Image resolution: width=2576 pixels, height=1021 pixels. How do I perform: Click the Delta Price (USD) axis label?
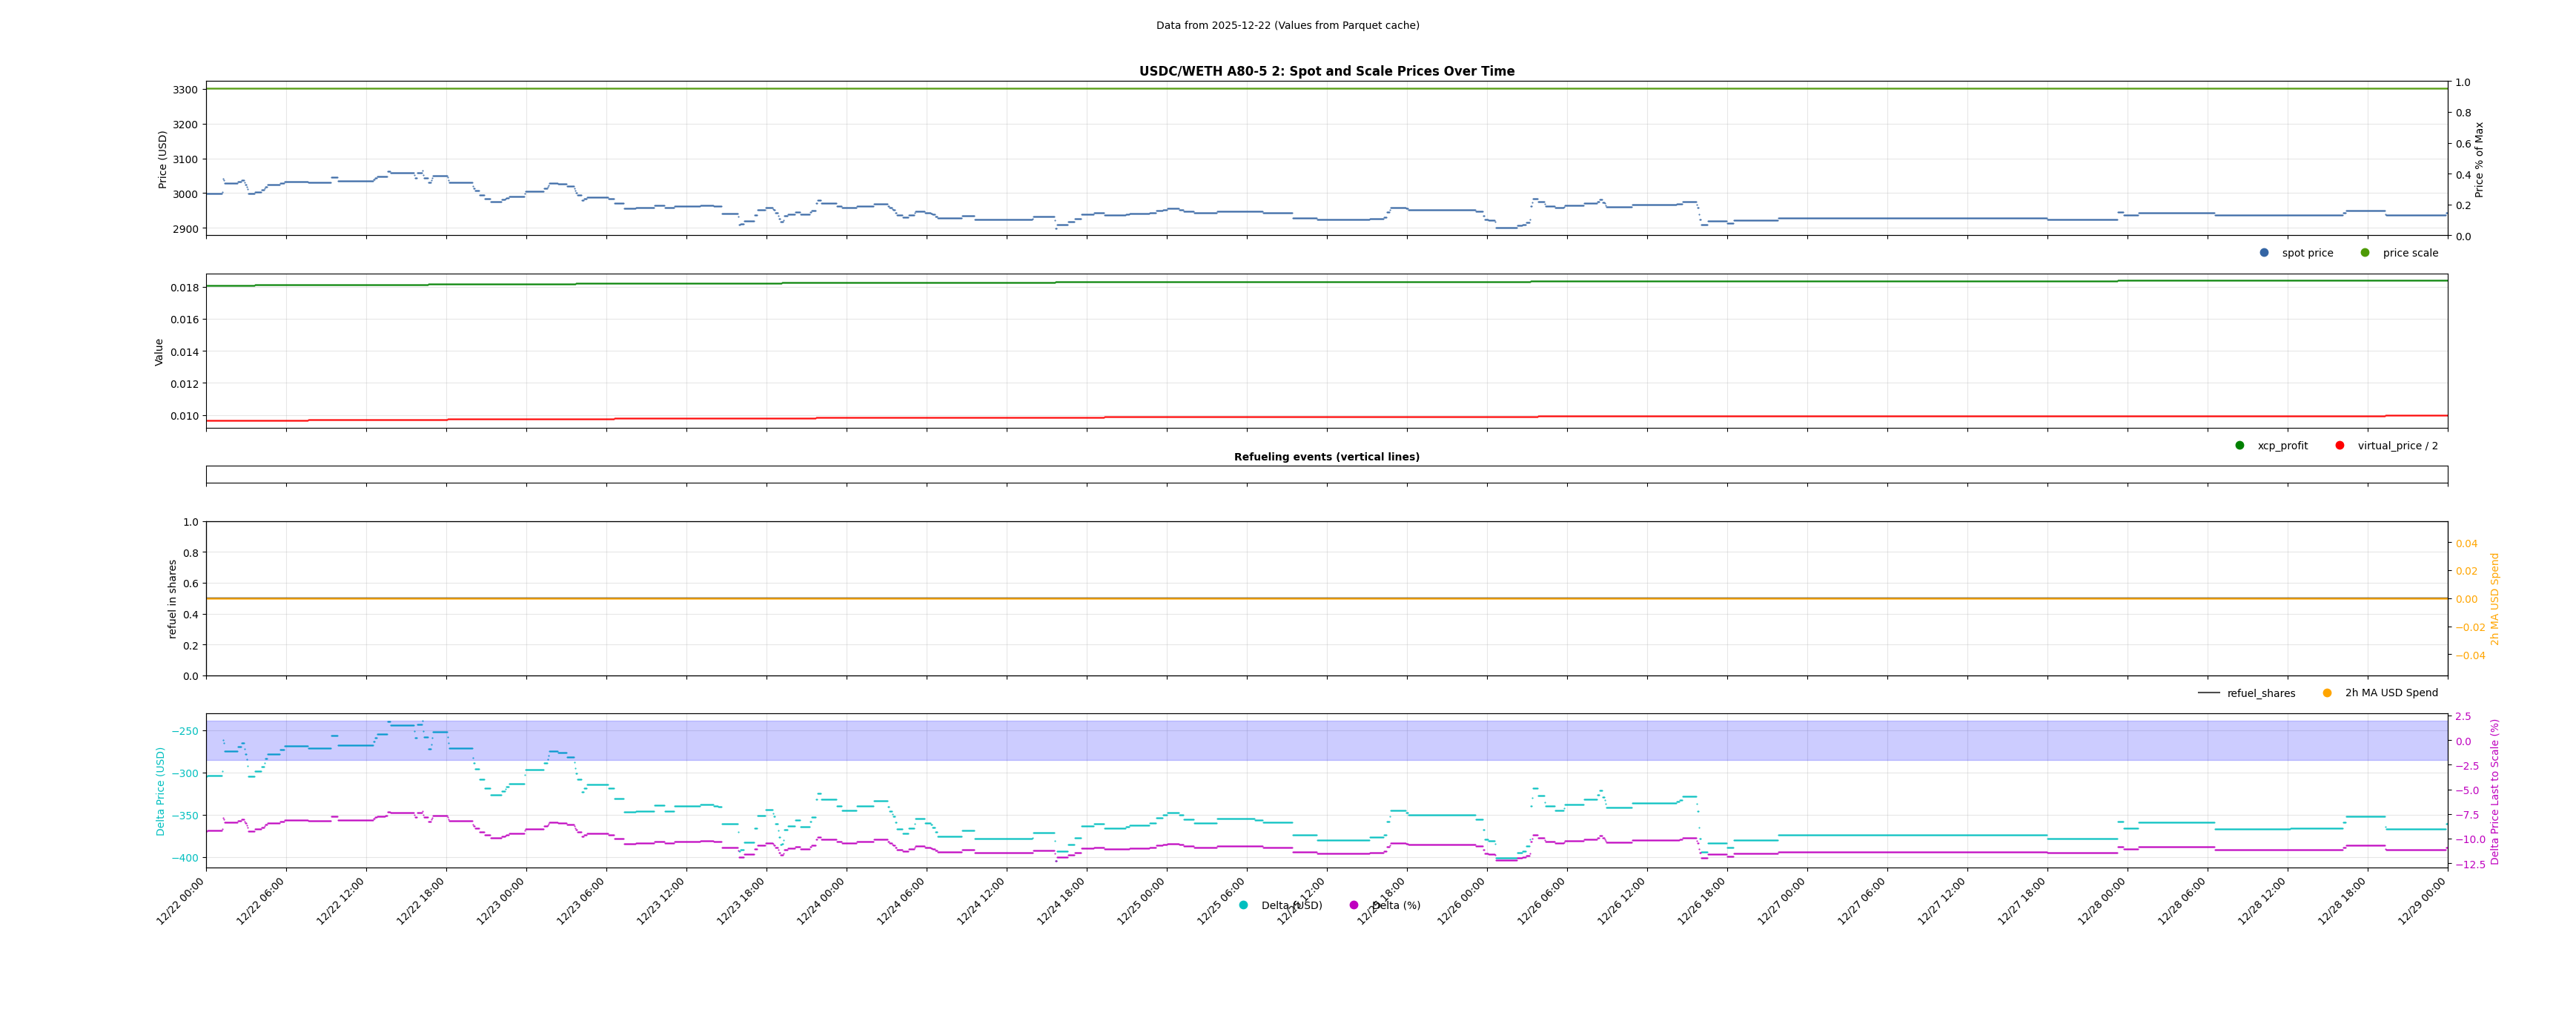click(161, 791)
